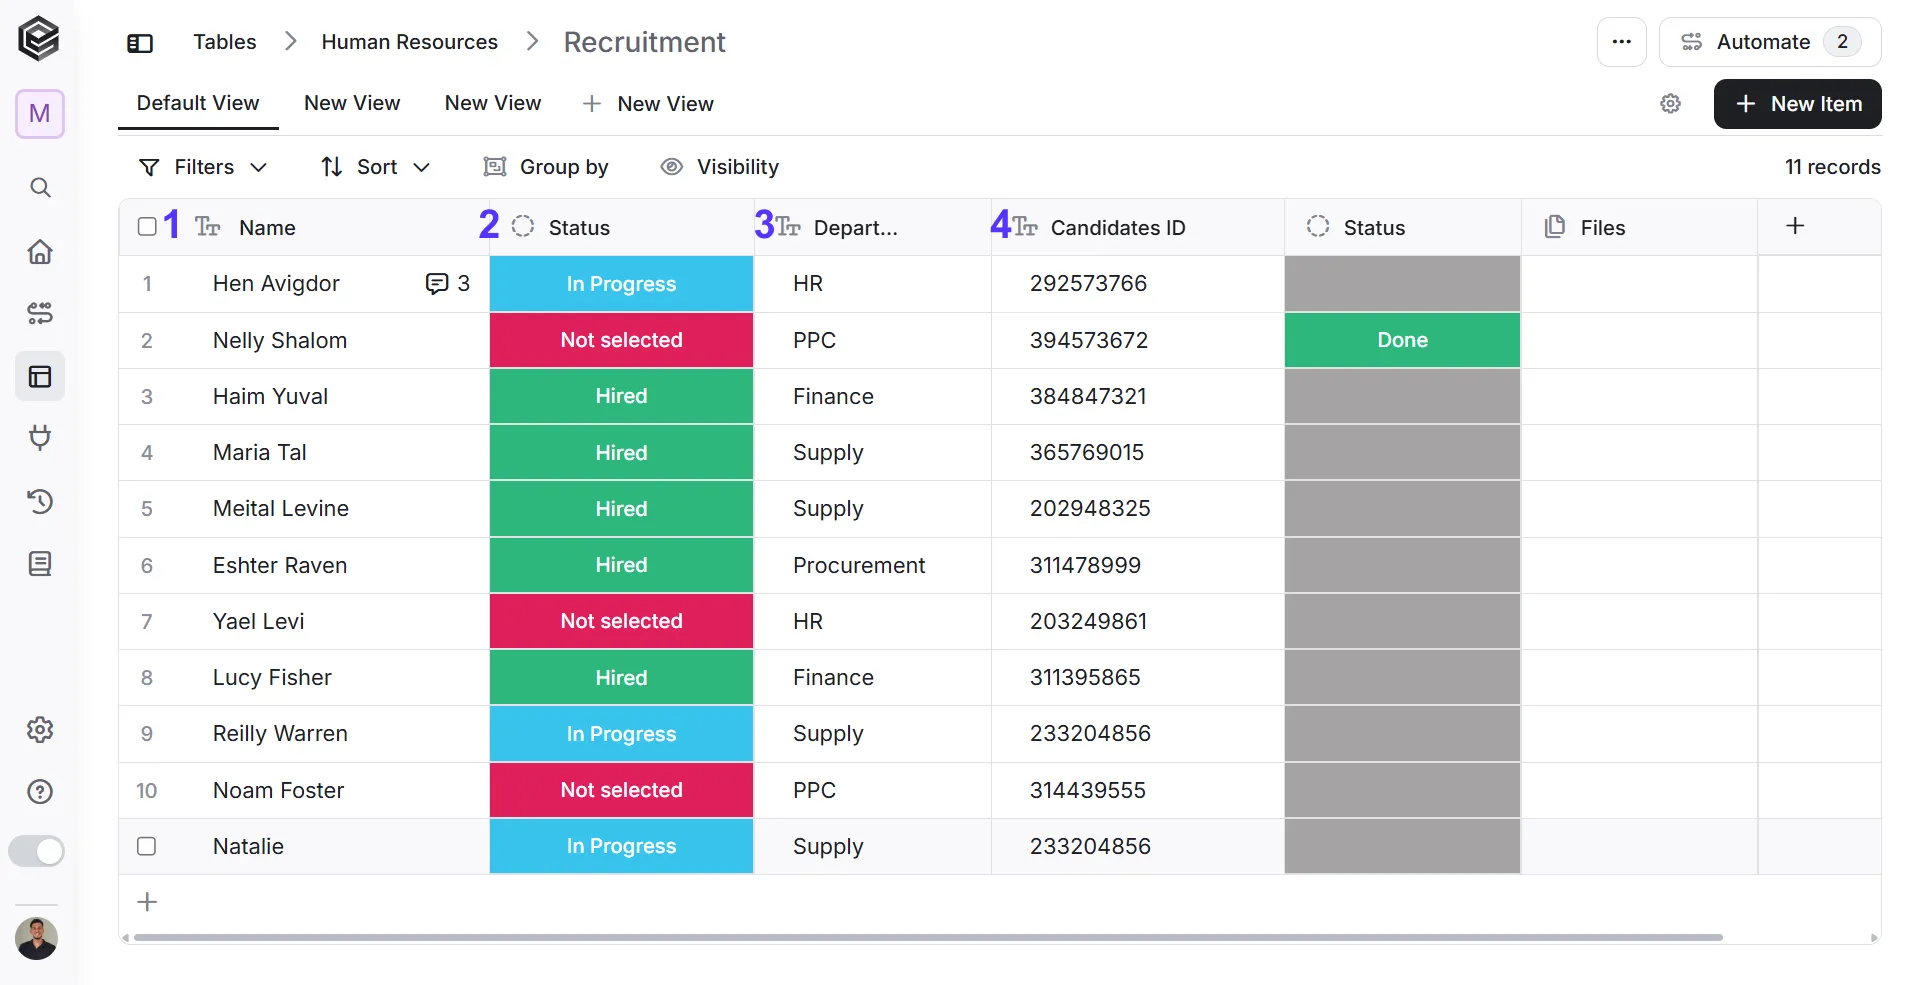The image size is (1918, 985).
Task: Expand the Sort dropdown
Action: click(375, 167)
